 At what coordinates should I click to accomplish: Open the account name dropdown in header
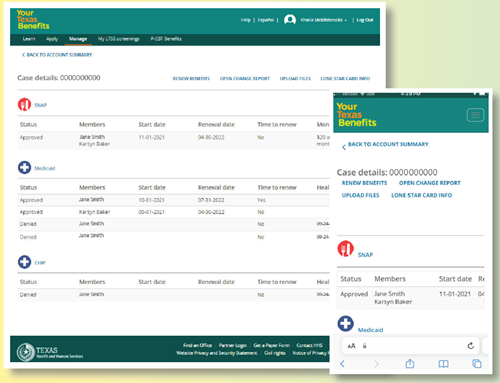click(x=323, y=20)
